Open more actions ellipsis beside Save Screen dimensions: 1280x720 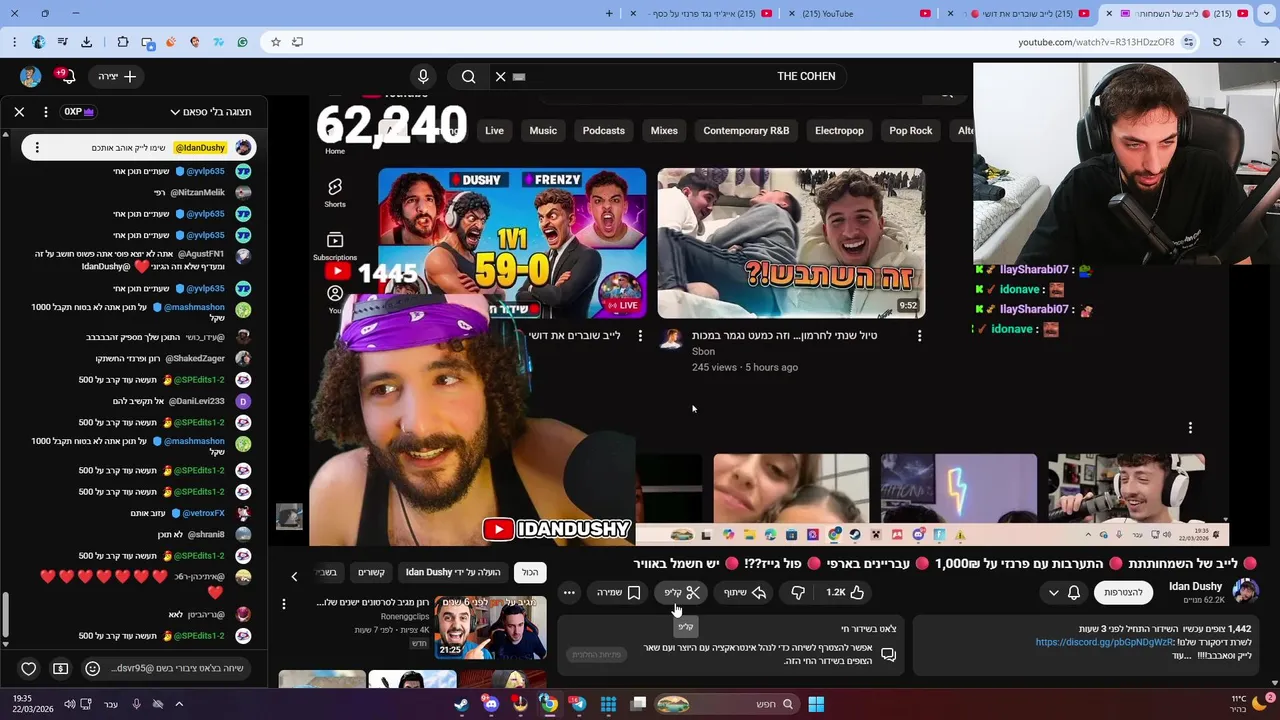[x=569, y=593]
